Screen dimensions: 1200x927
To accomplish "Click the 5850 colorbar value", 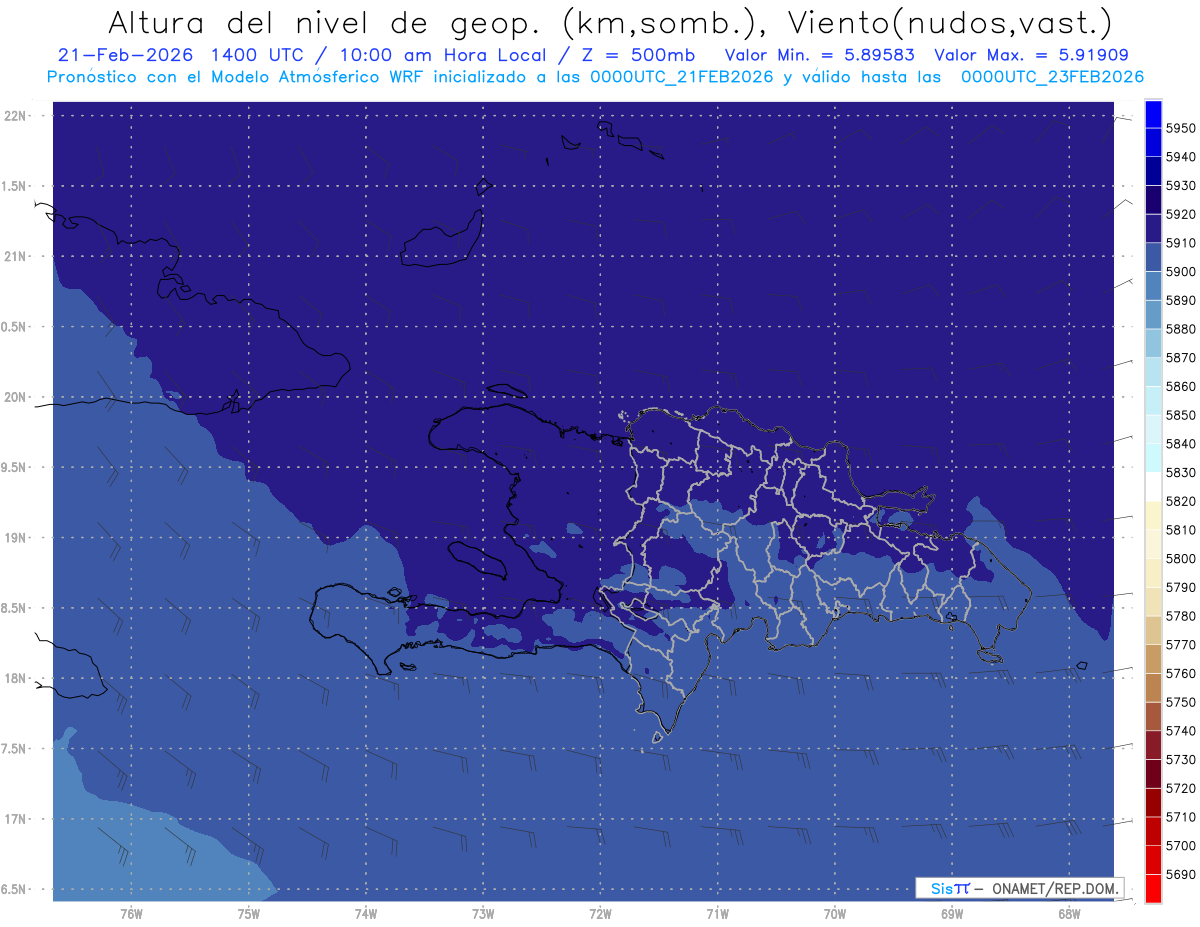I will (x=1180, y=415).
